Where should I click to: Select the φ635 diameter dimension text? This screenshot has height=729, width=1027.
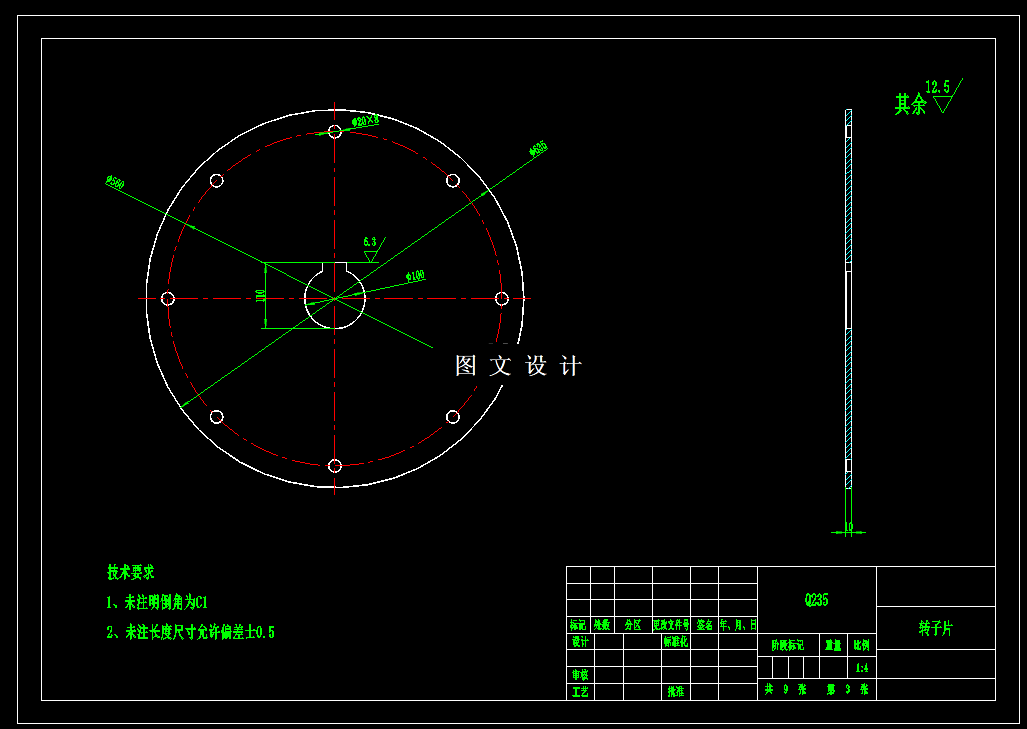(538, 149)
